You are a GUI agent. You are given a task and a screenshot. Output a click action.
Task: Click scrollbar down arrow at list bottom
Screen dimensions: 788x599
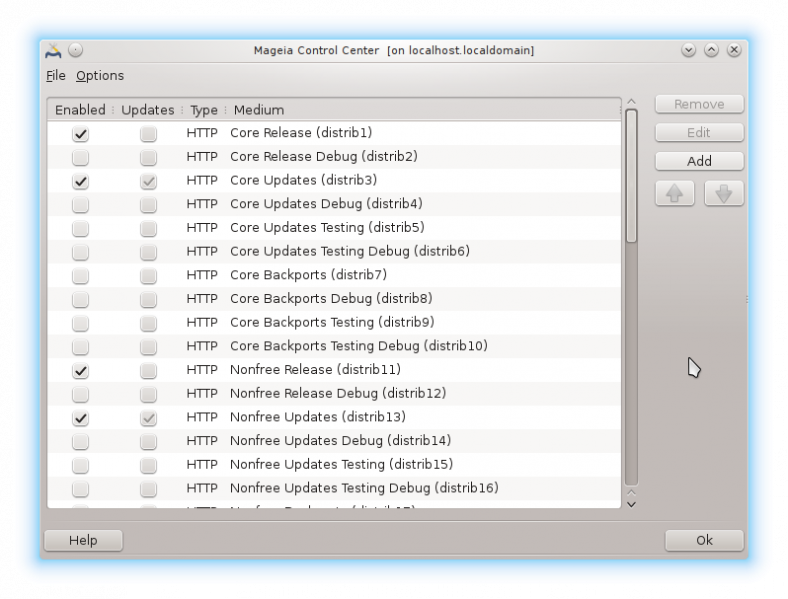(632, 504)
